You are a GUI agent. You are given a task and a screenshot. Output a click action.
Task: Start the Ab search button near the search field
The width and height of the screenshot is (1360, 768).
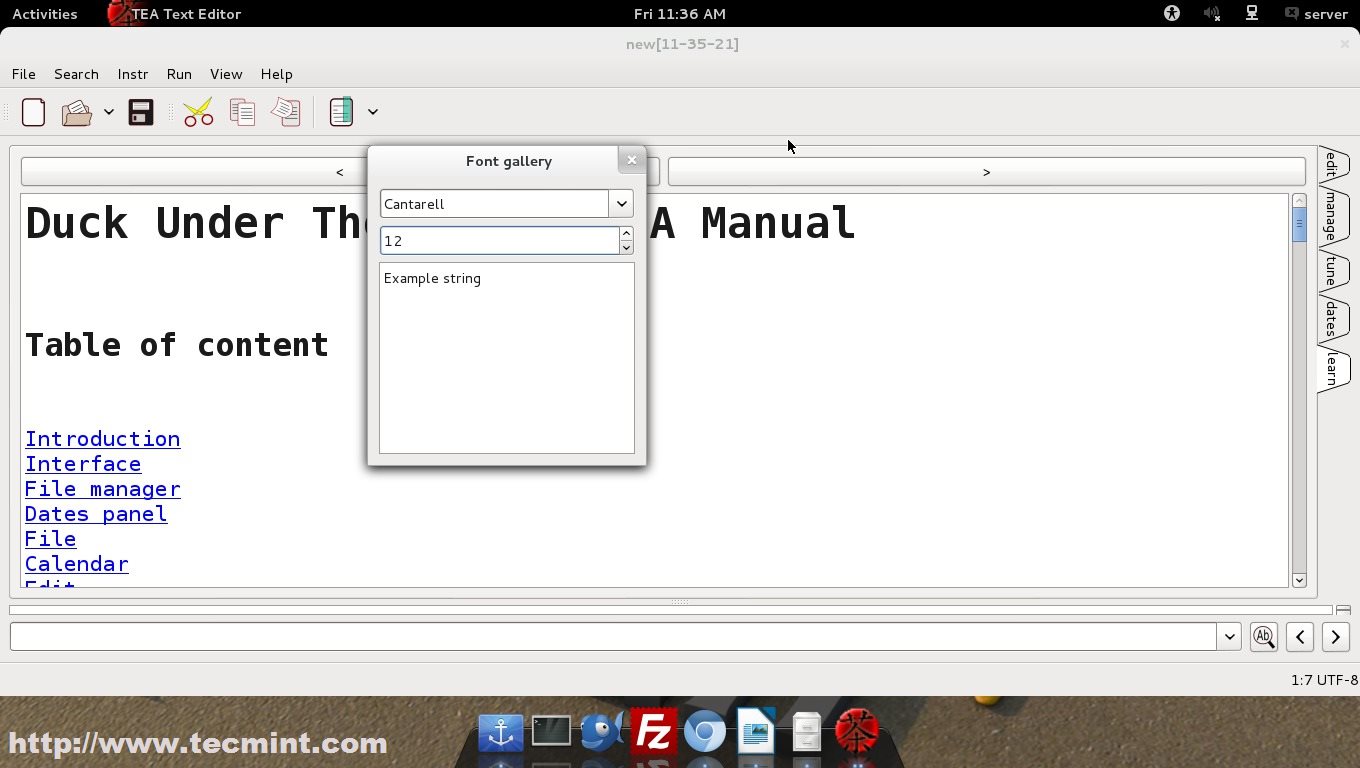[x=1263, y=637]
